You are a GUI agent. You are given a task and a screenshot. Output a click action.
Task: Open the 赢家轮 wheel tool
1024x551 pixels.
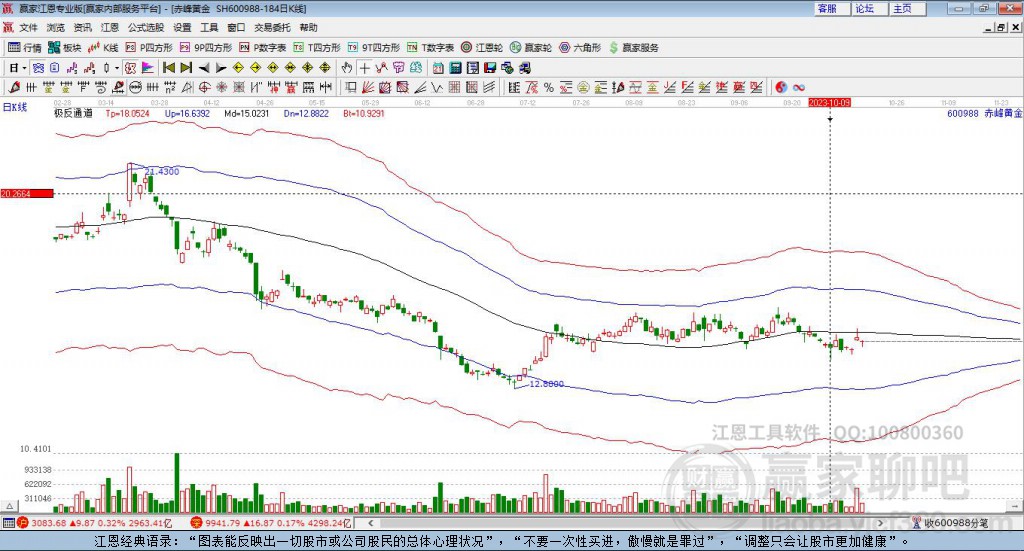530,48
